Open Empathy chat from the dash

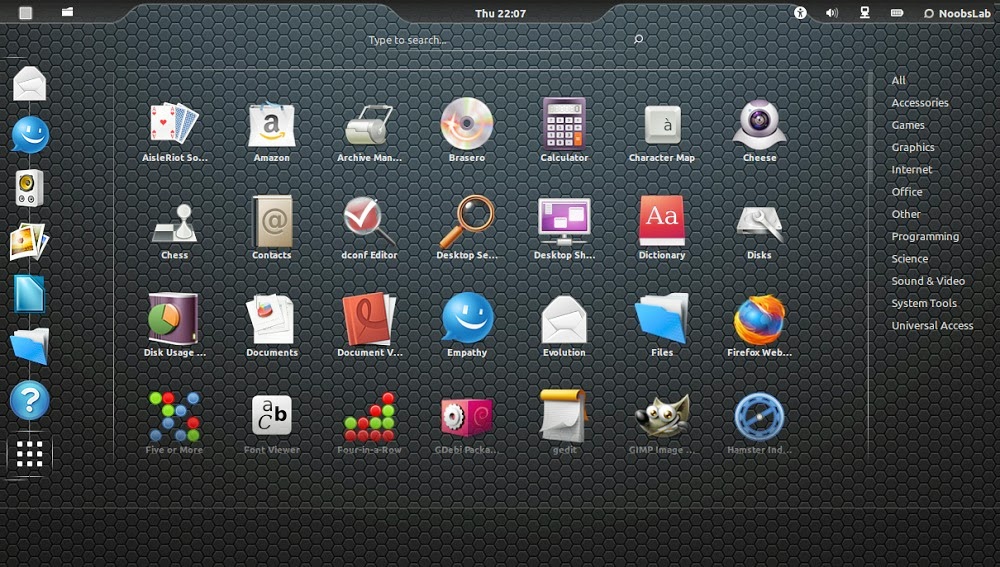(29, 135)
